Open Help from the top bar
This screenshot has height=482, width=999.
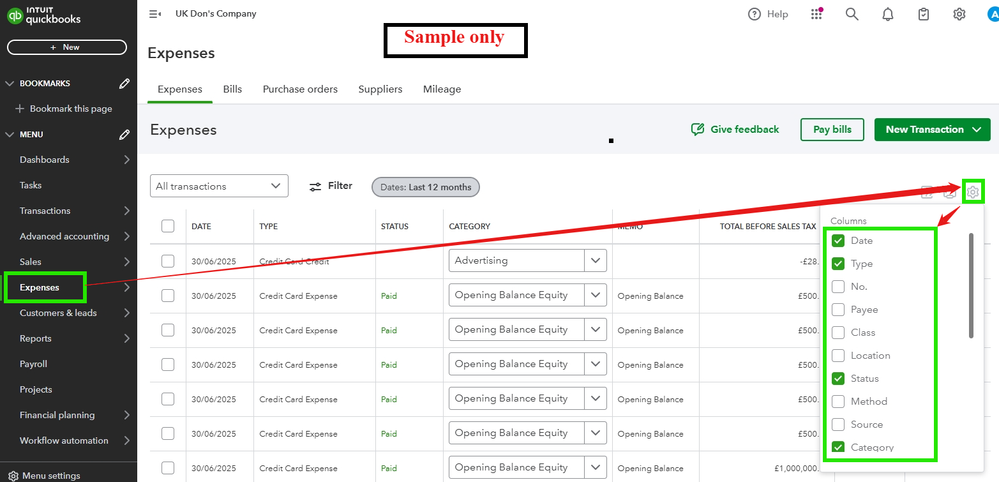click(x=768, y=14)
